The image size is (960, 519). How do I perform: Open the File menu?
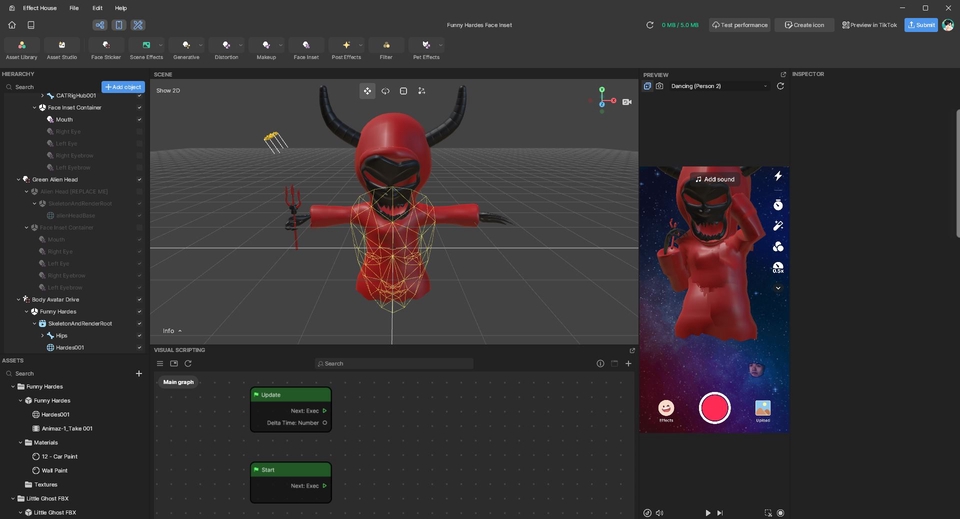pos(74,8)
